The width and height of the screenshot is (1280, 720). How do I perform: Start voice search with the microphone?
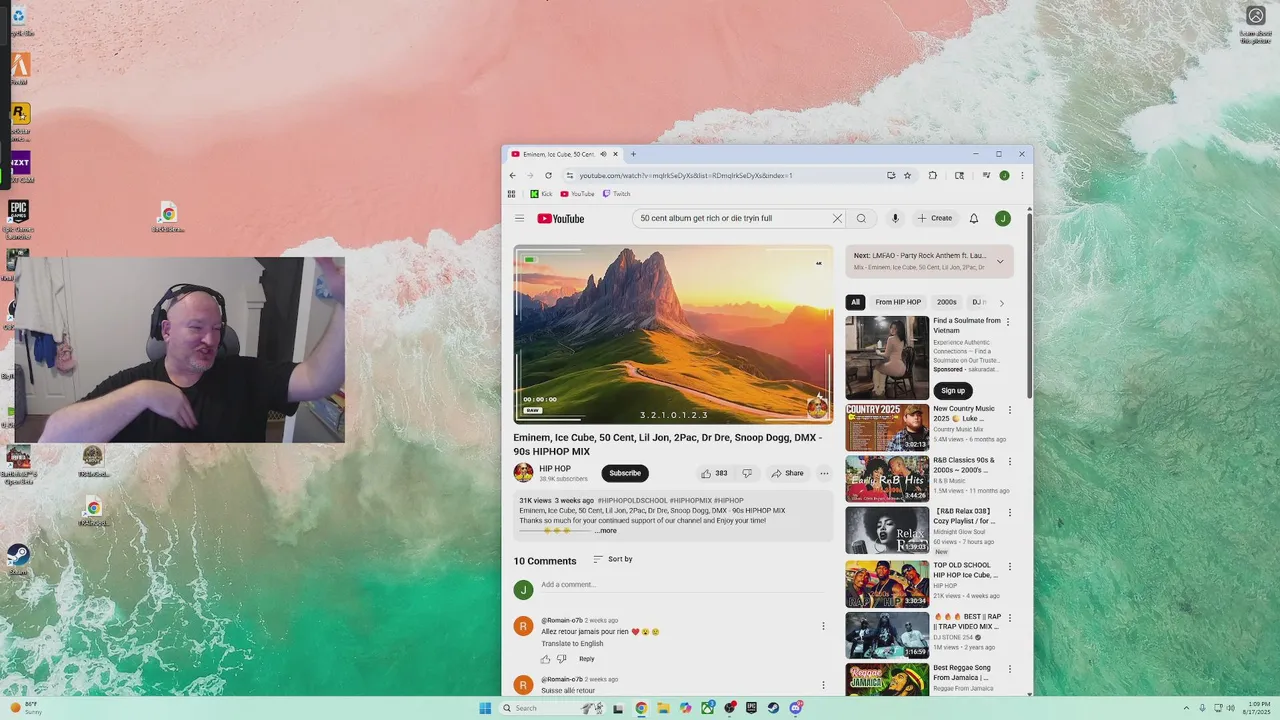(x=895, y=218)
